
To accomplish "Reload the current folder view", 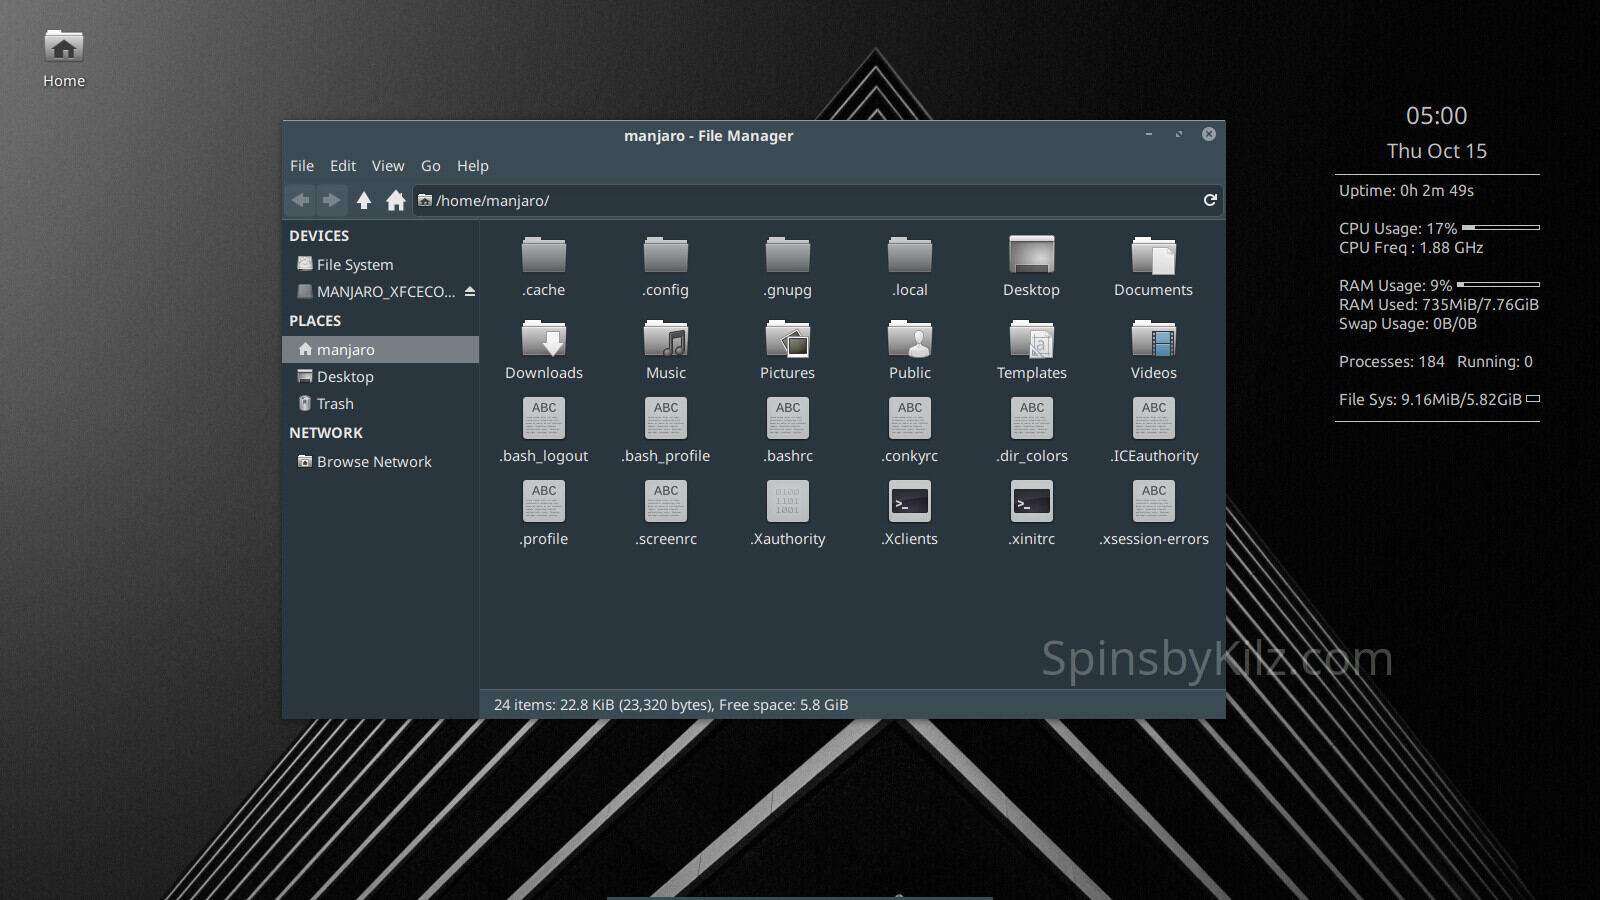I will [1210, 200].
